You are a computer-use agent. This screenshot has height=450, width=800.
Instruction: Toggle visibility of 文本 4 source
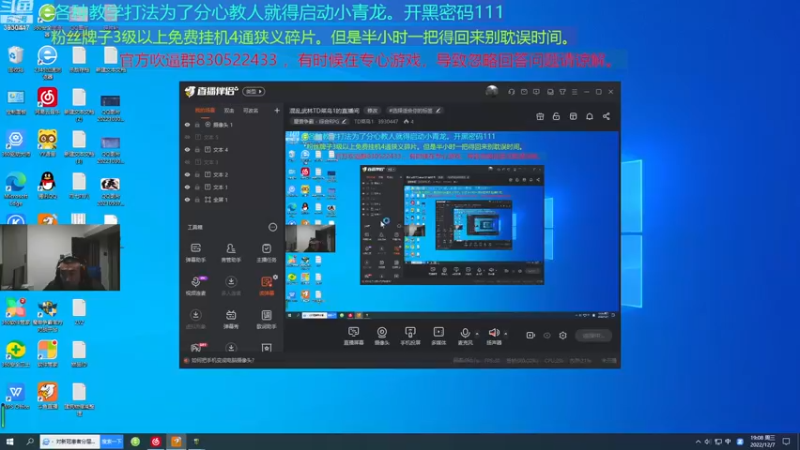coord(187,149)
